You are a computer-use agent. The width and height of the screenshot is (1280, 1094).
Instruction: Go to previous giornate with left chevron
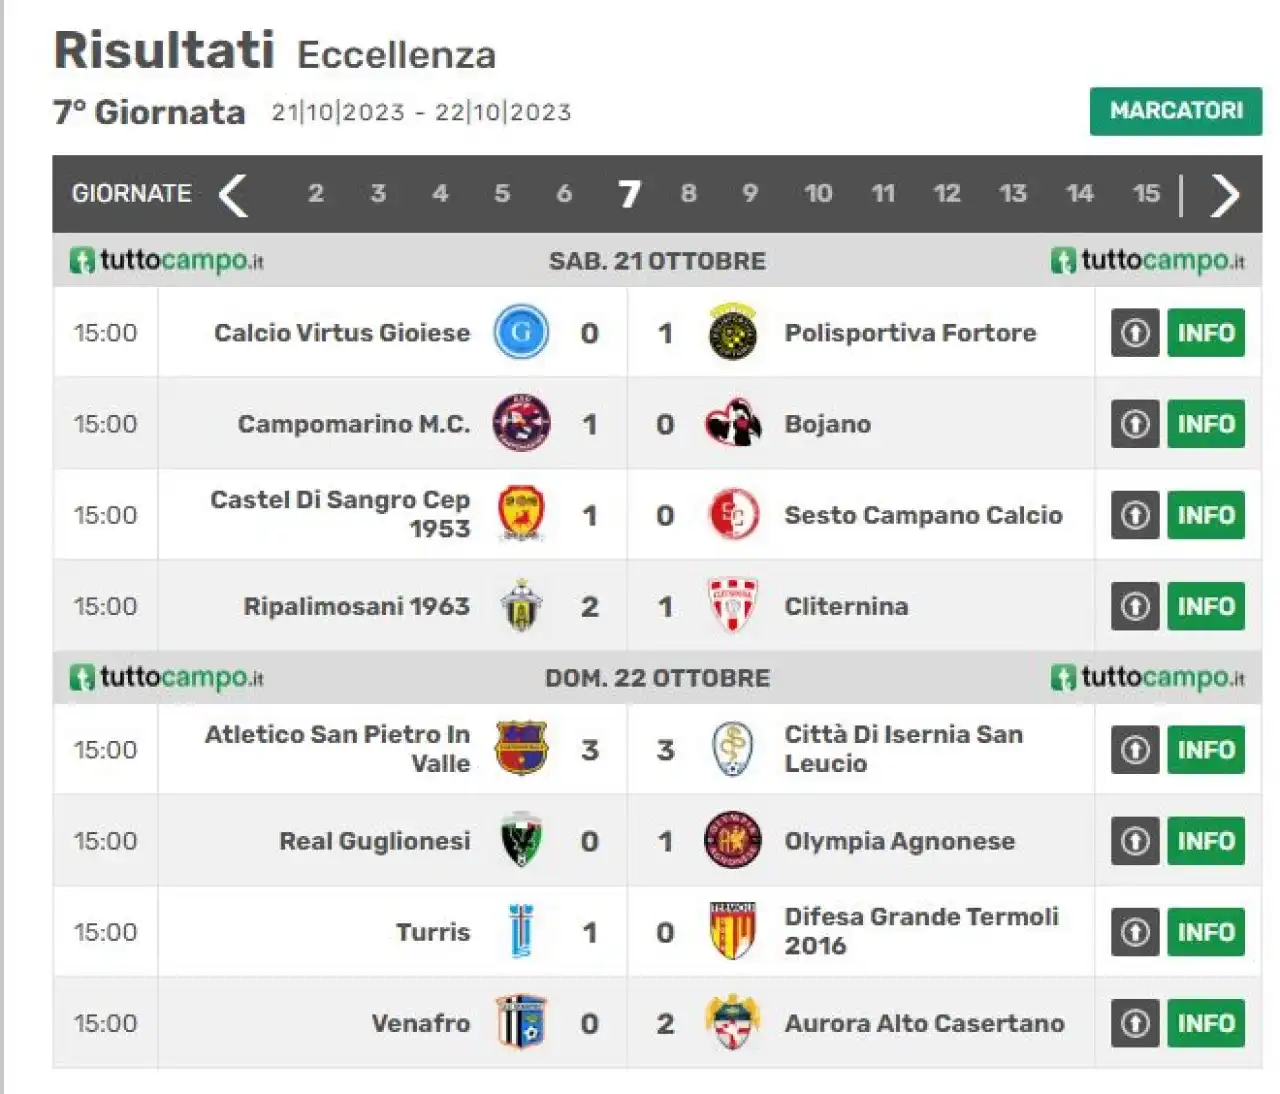click(233, 194)
